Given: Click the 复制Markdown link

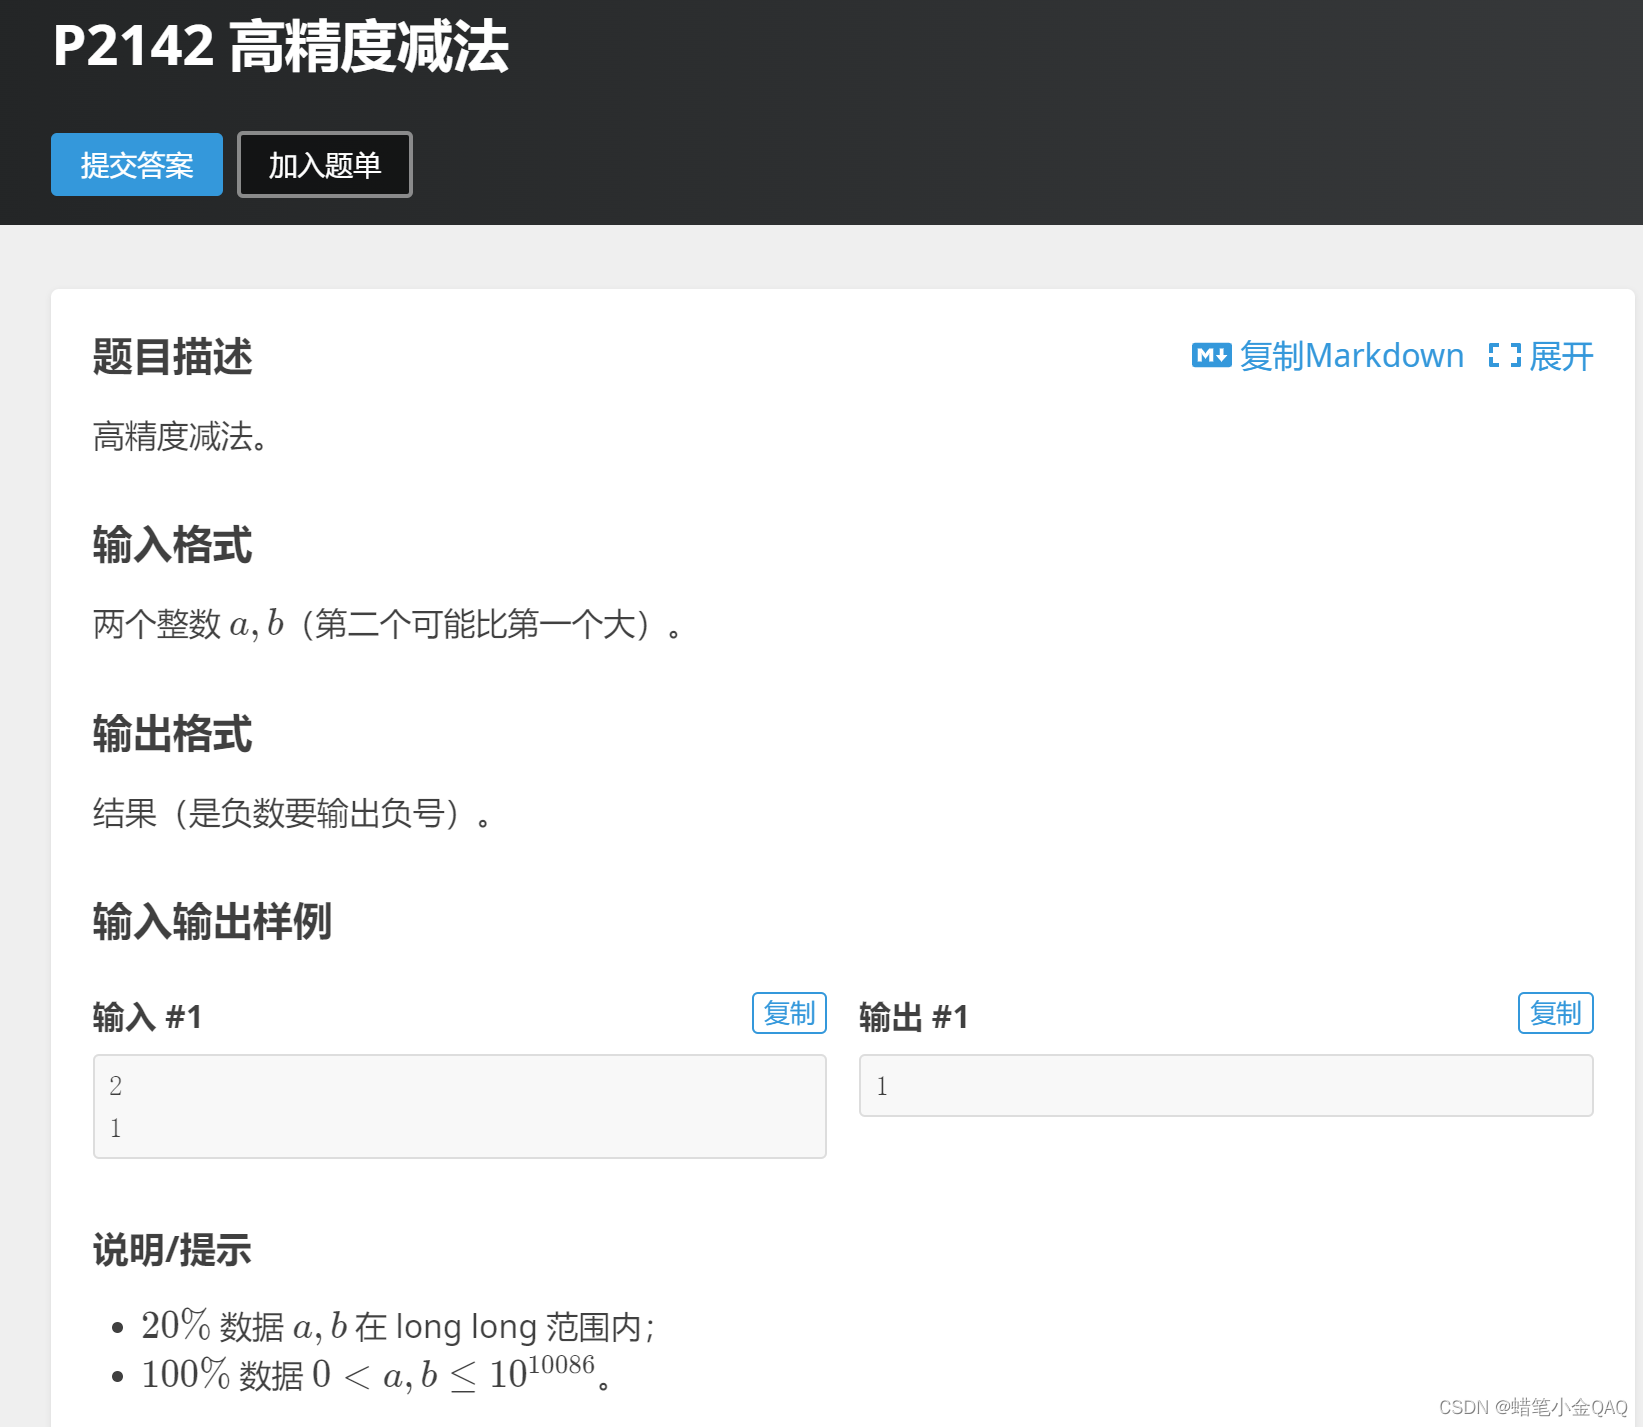Looking at the screenshot, I should point(1351,356).
